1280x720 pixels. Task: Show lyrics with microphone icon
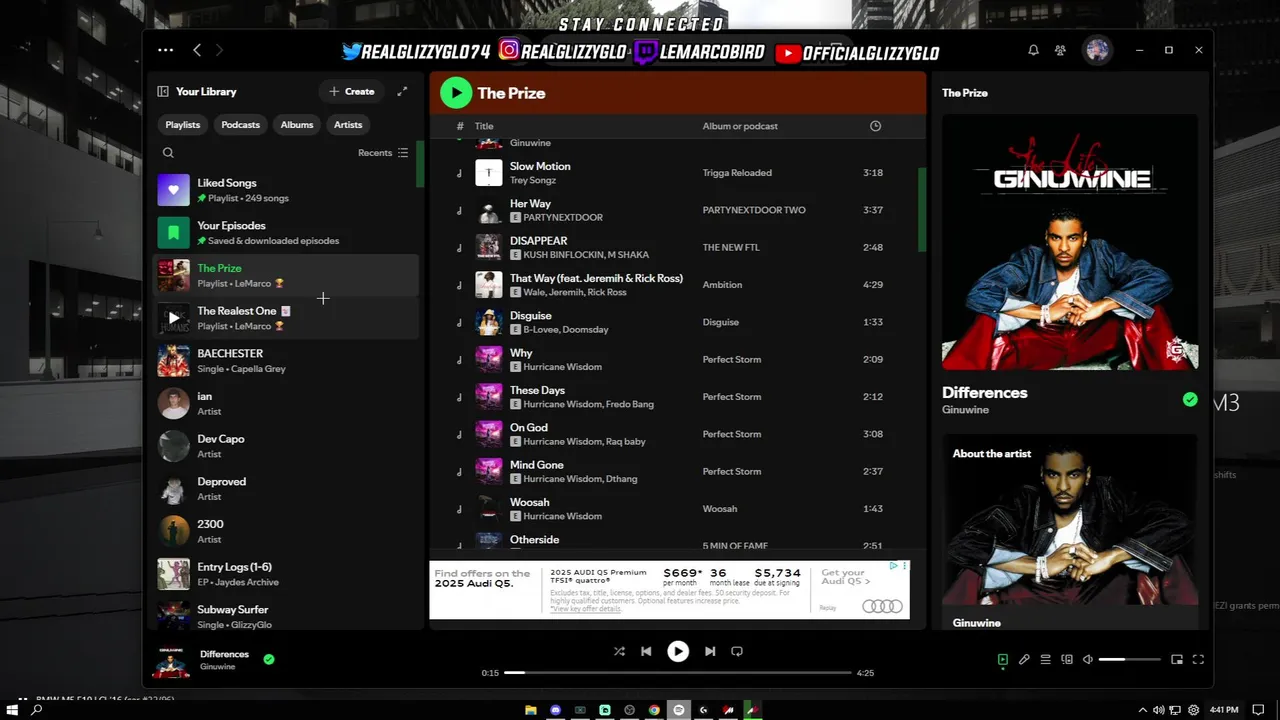click(x=1024, y=660)
